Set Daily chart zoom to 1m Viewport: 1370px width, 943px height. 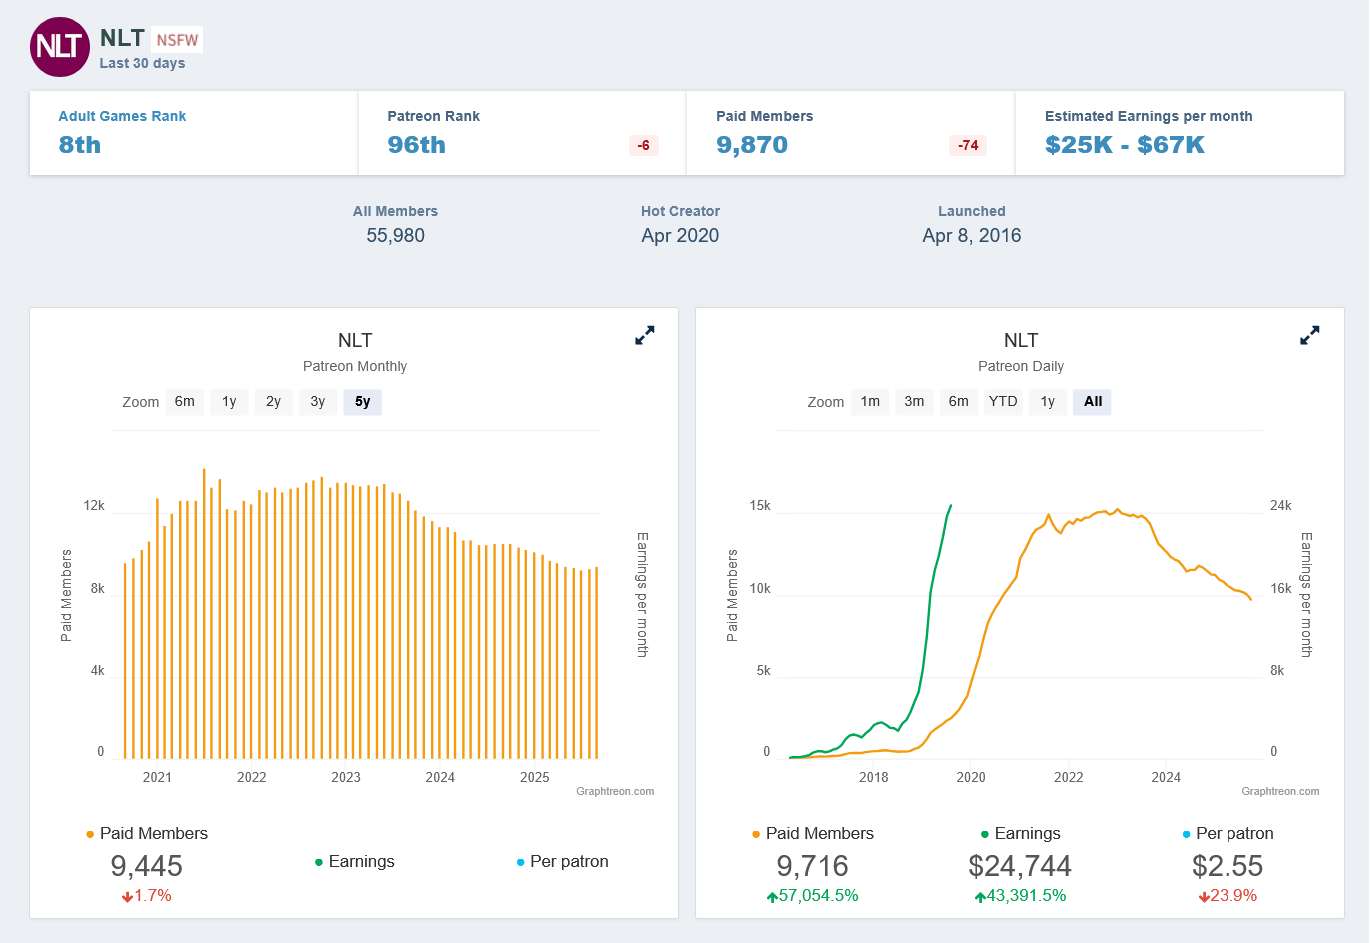pyautogui.click(x=870, y=402)
